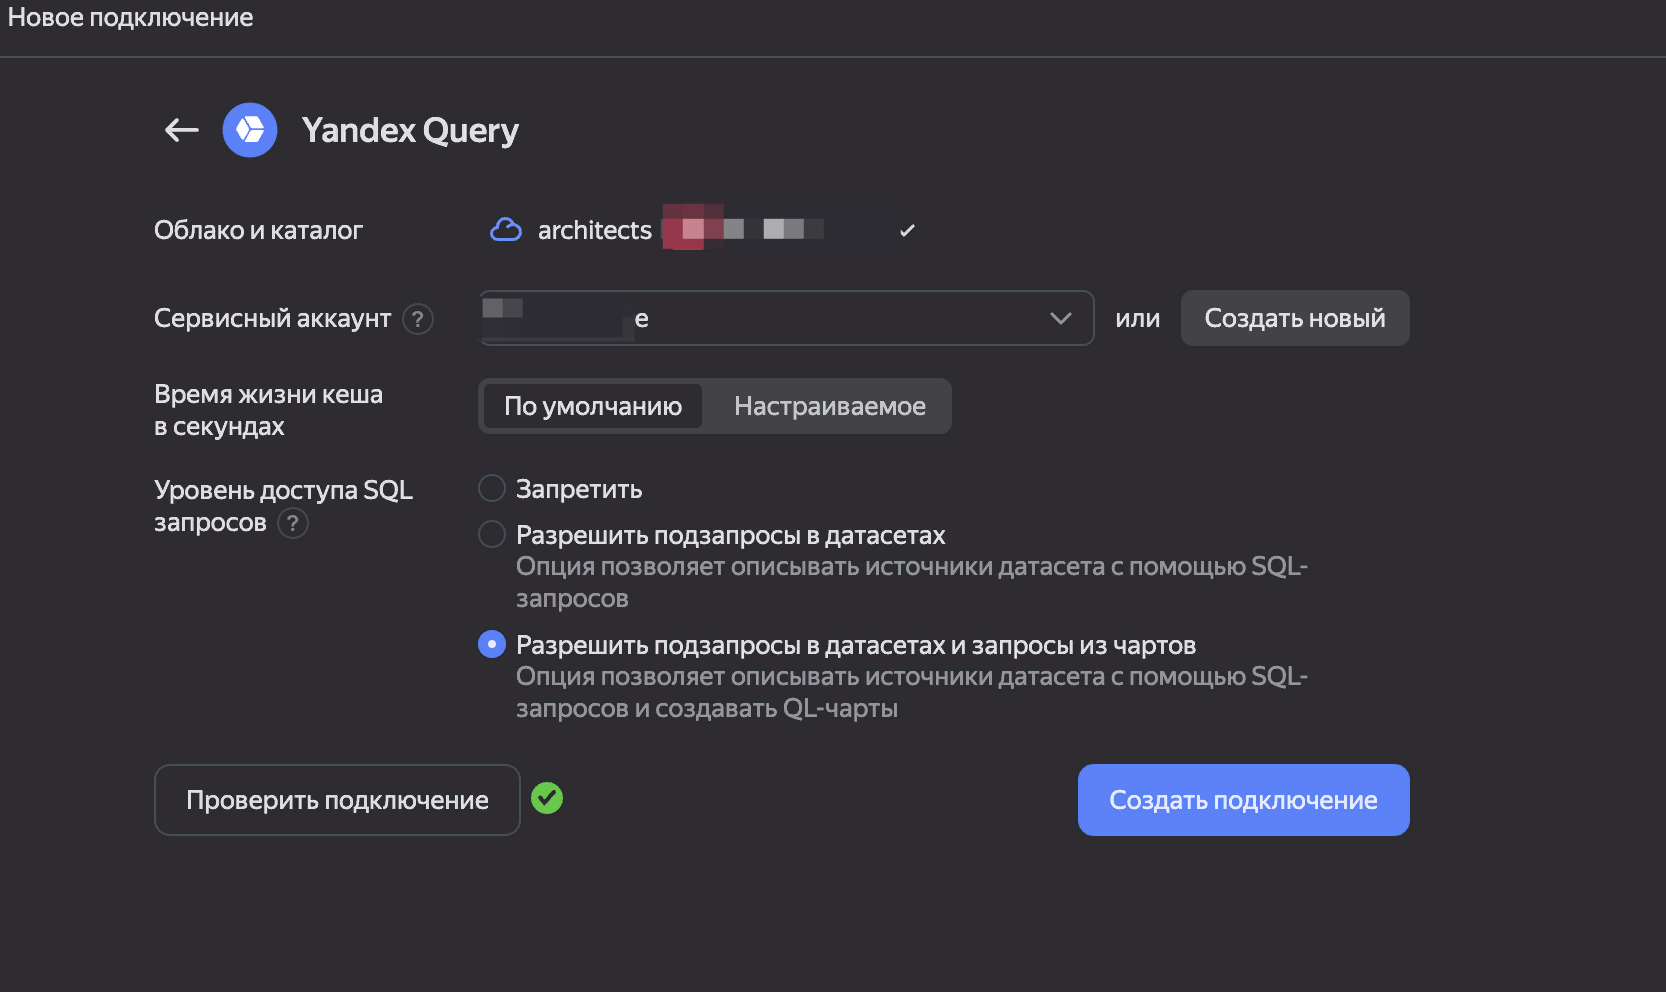Expand service account list via chevron

1061,318
